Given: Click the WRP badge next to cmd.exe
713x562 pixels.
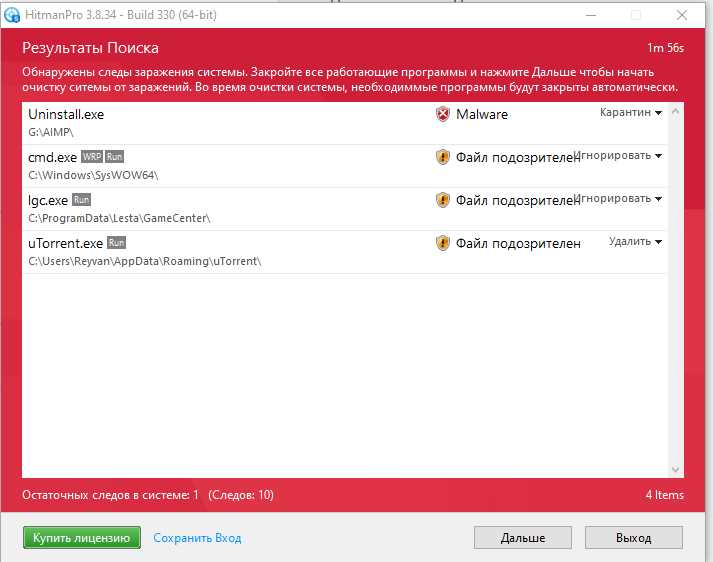Looking at the screenshot, I should tap(92, 157).
